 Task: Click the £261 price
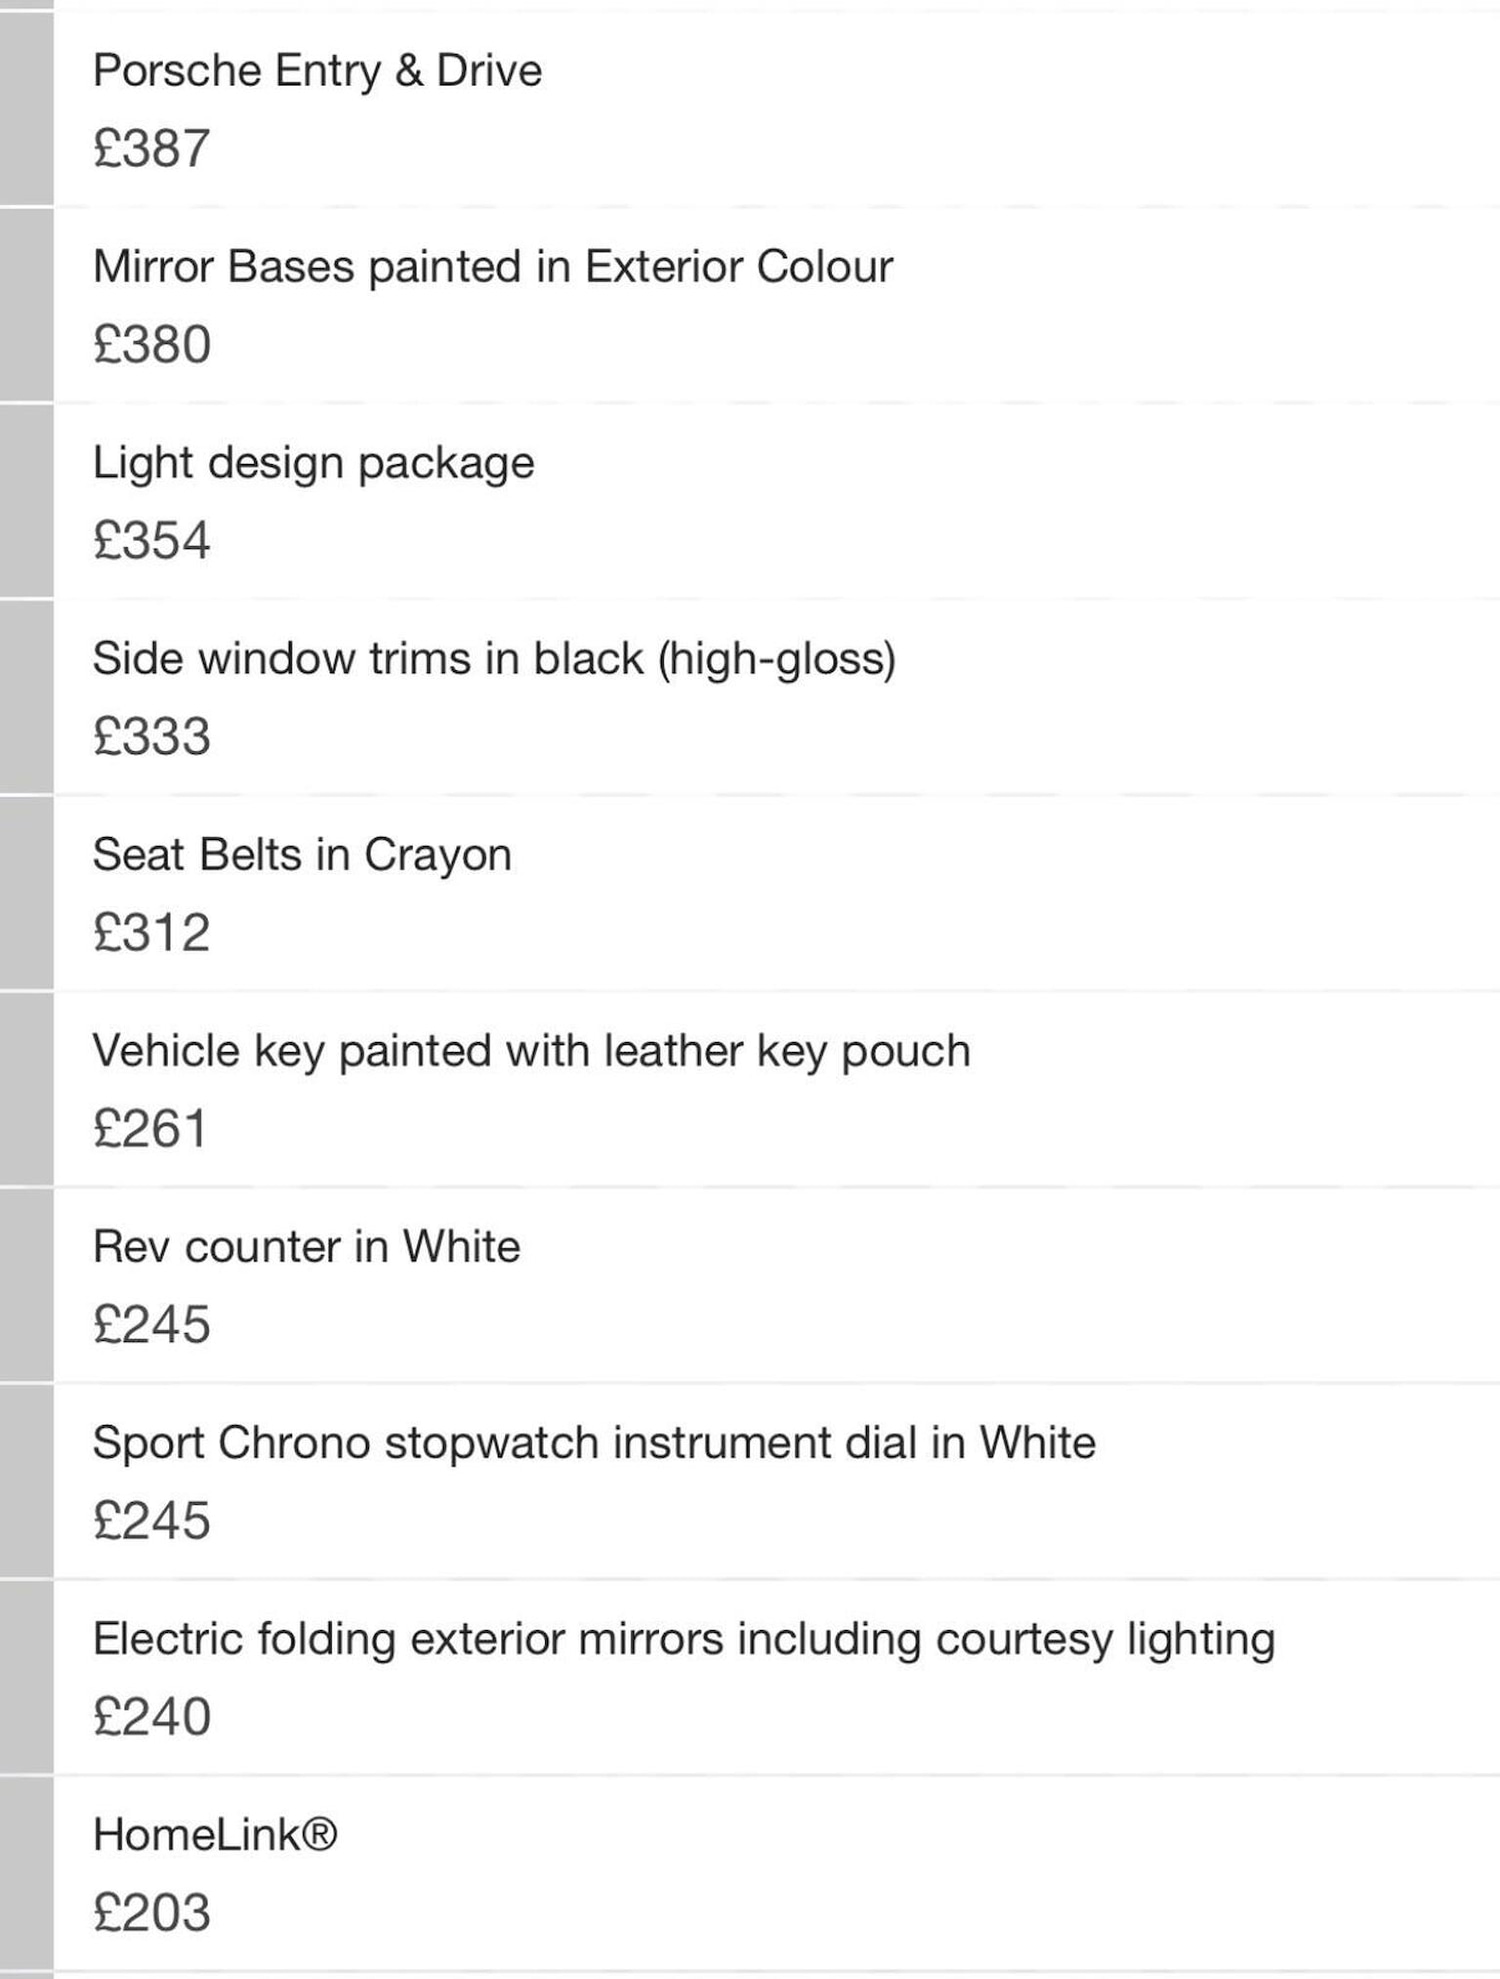(x=150, y=1128)
